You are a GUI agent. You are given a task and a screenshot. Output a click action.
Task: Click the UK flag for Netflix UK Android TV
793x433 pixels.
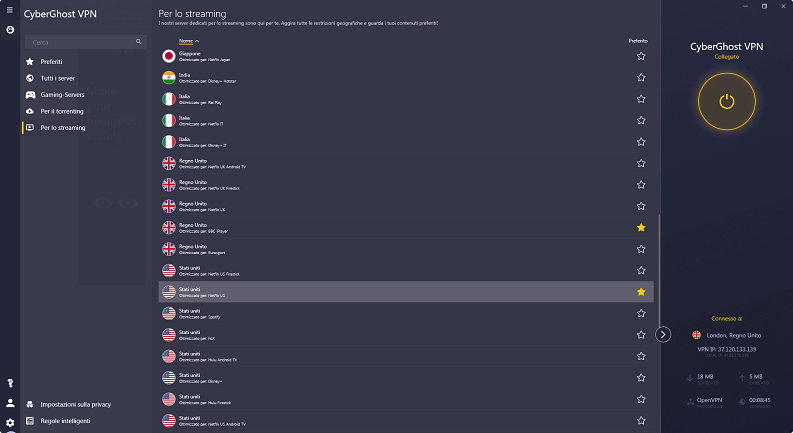[x=169, y=163]
